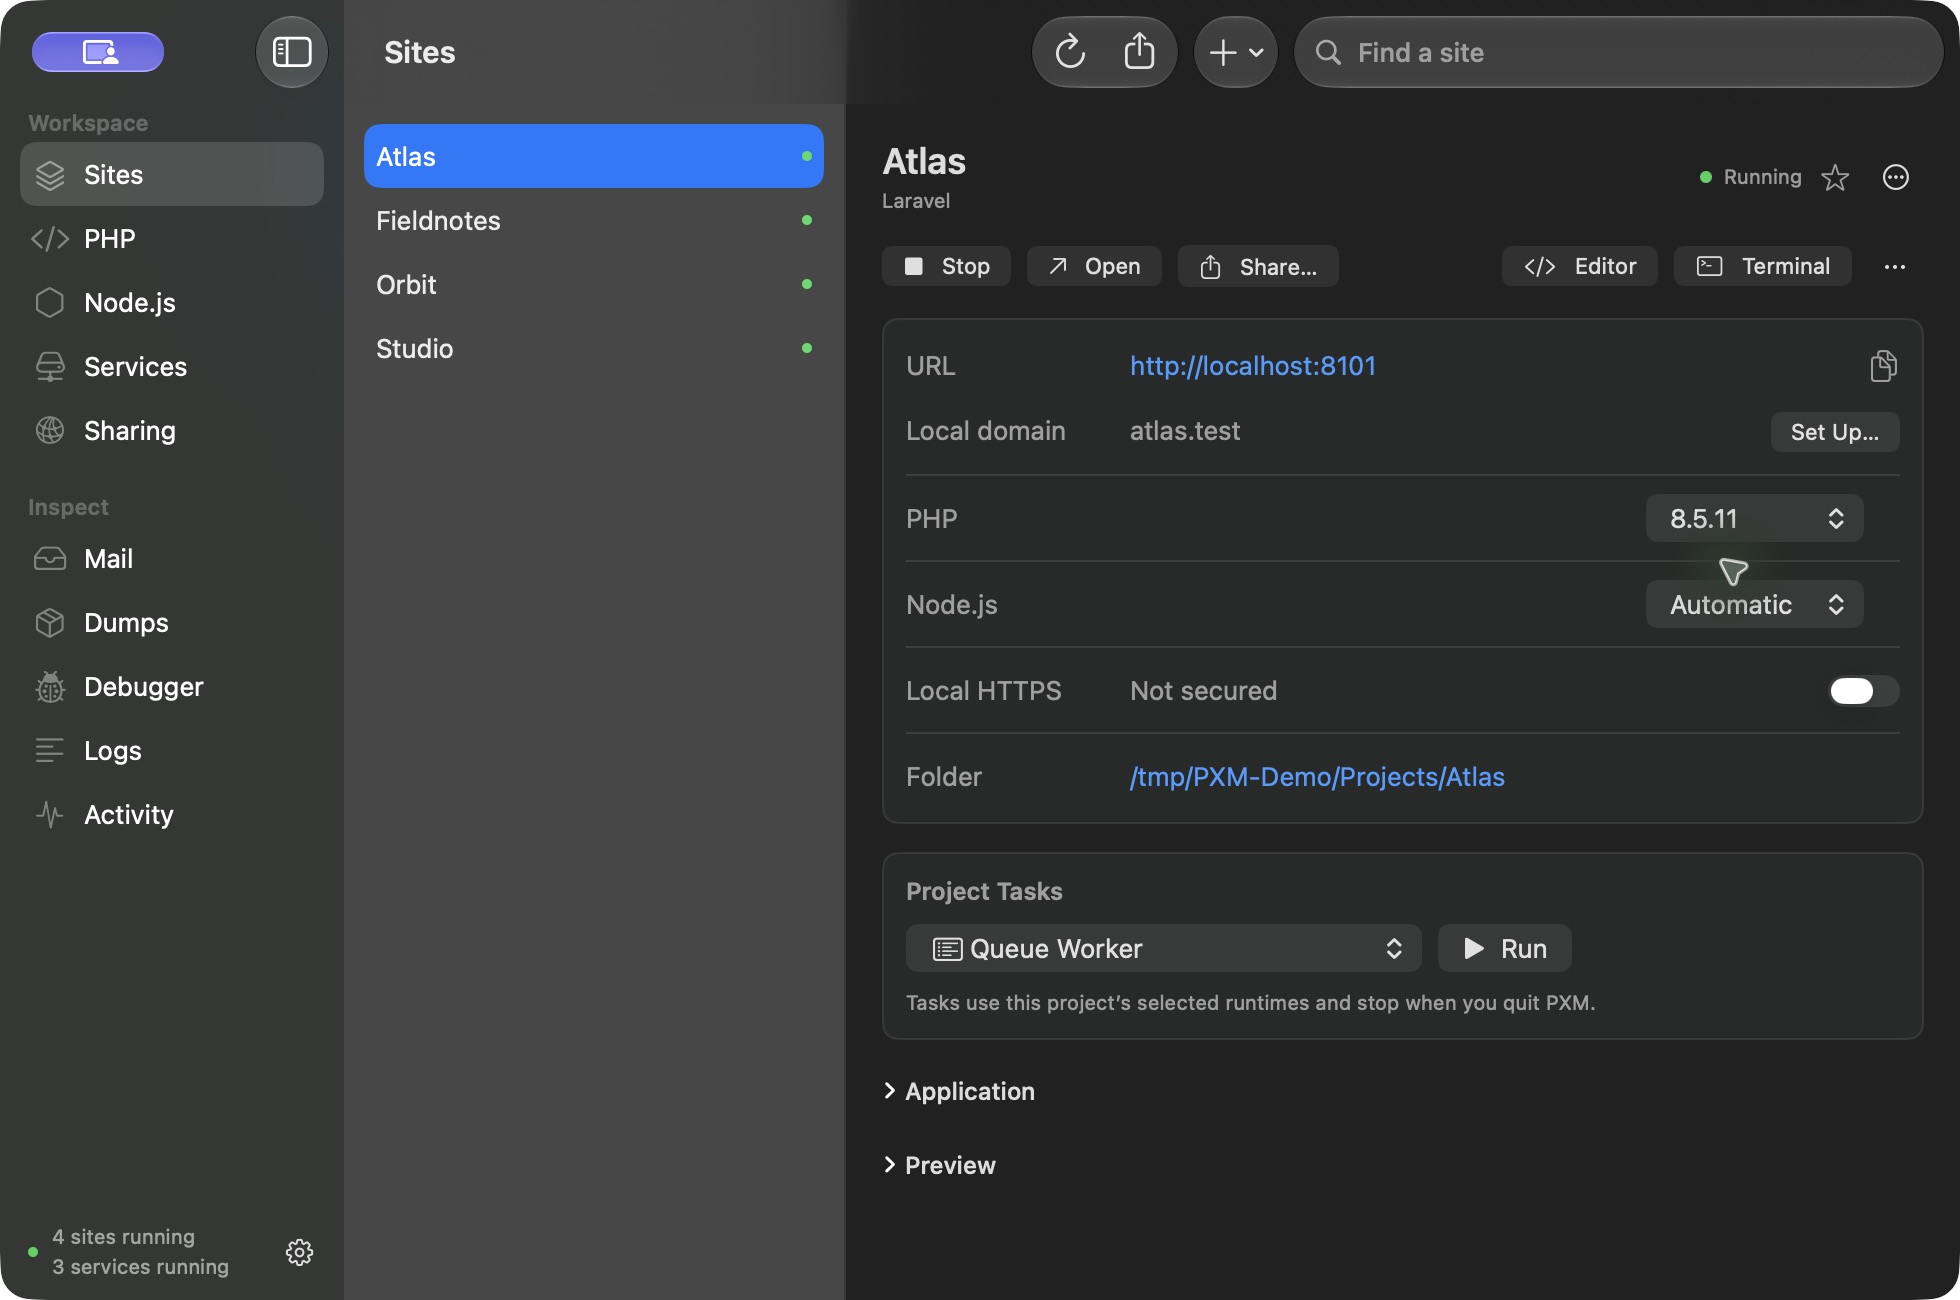Expand the Application section

[x=960, y=1091]
